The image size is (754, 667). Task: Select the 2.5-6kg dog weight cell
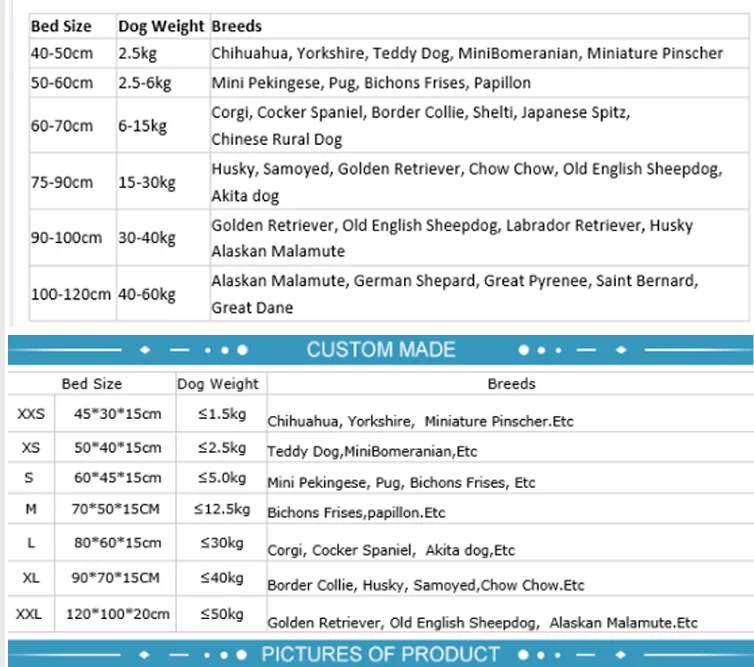[146, 83]
